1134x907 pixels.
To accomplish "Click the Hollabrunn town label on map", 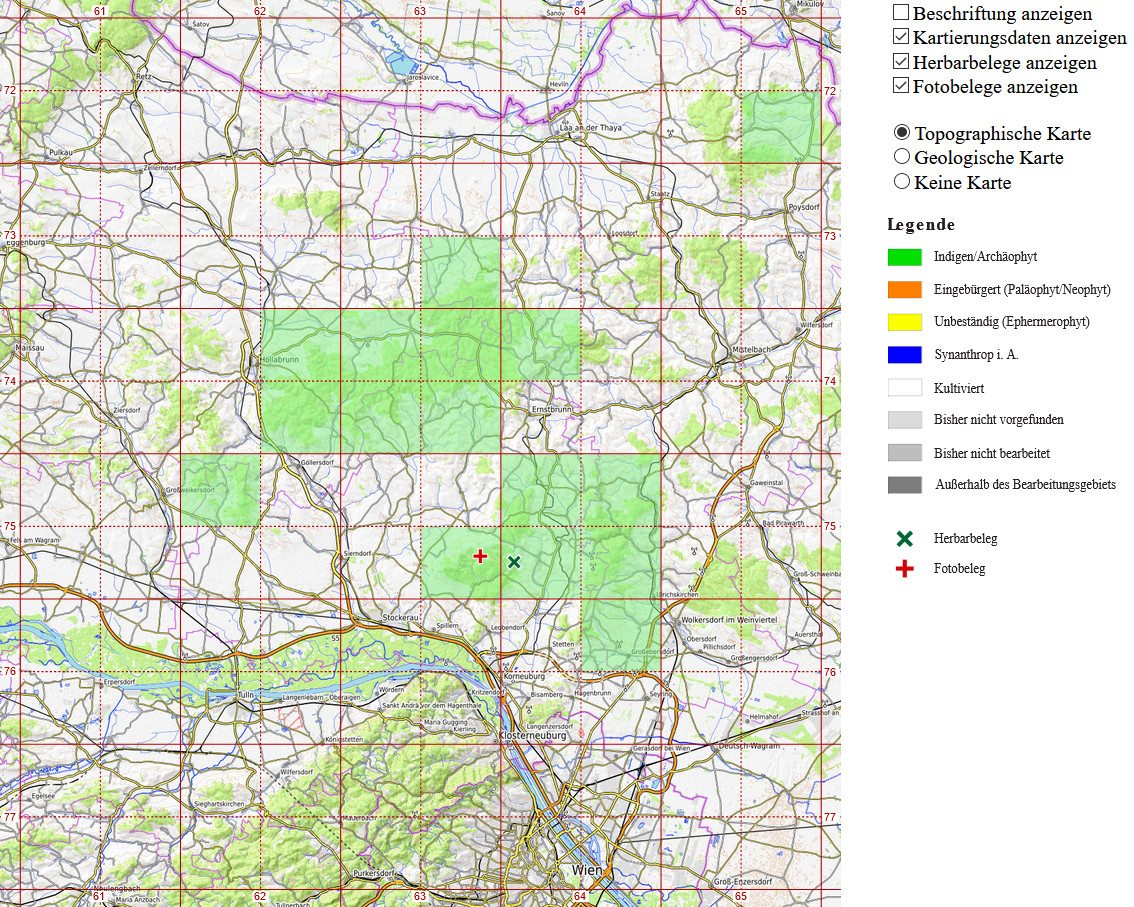I will coord(280,359).
